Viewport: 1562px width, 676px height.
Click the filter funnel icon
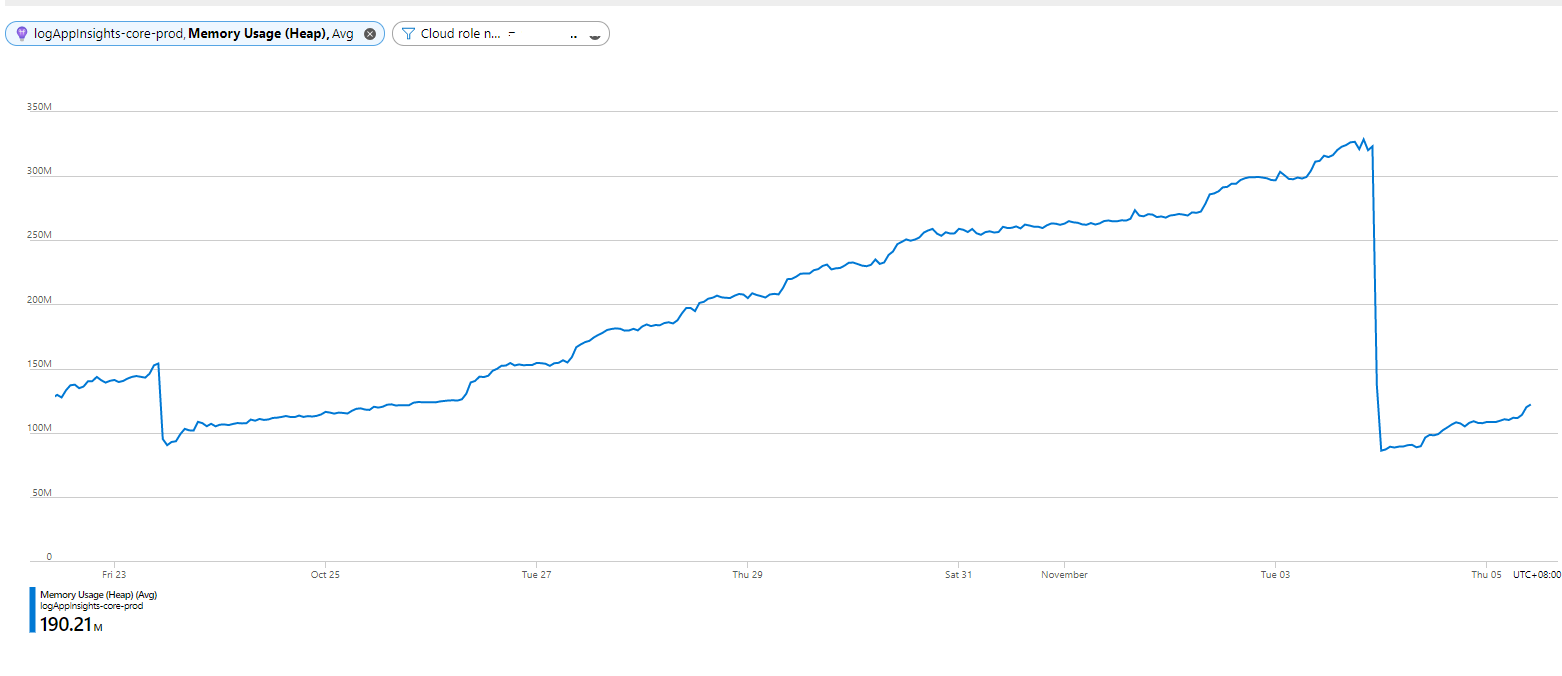tap(407, 33)
